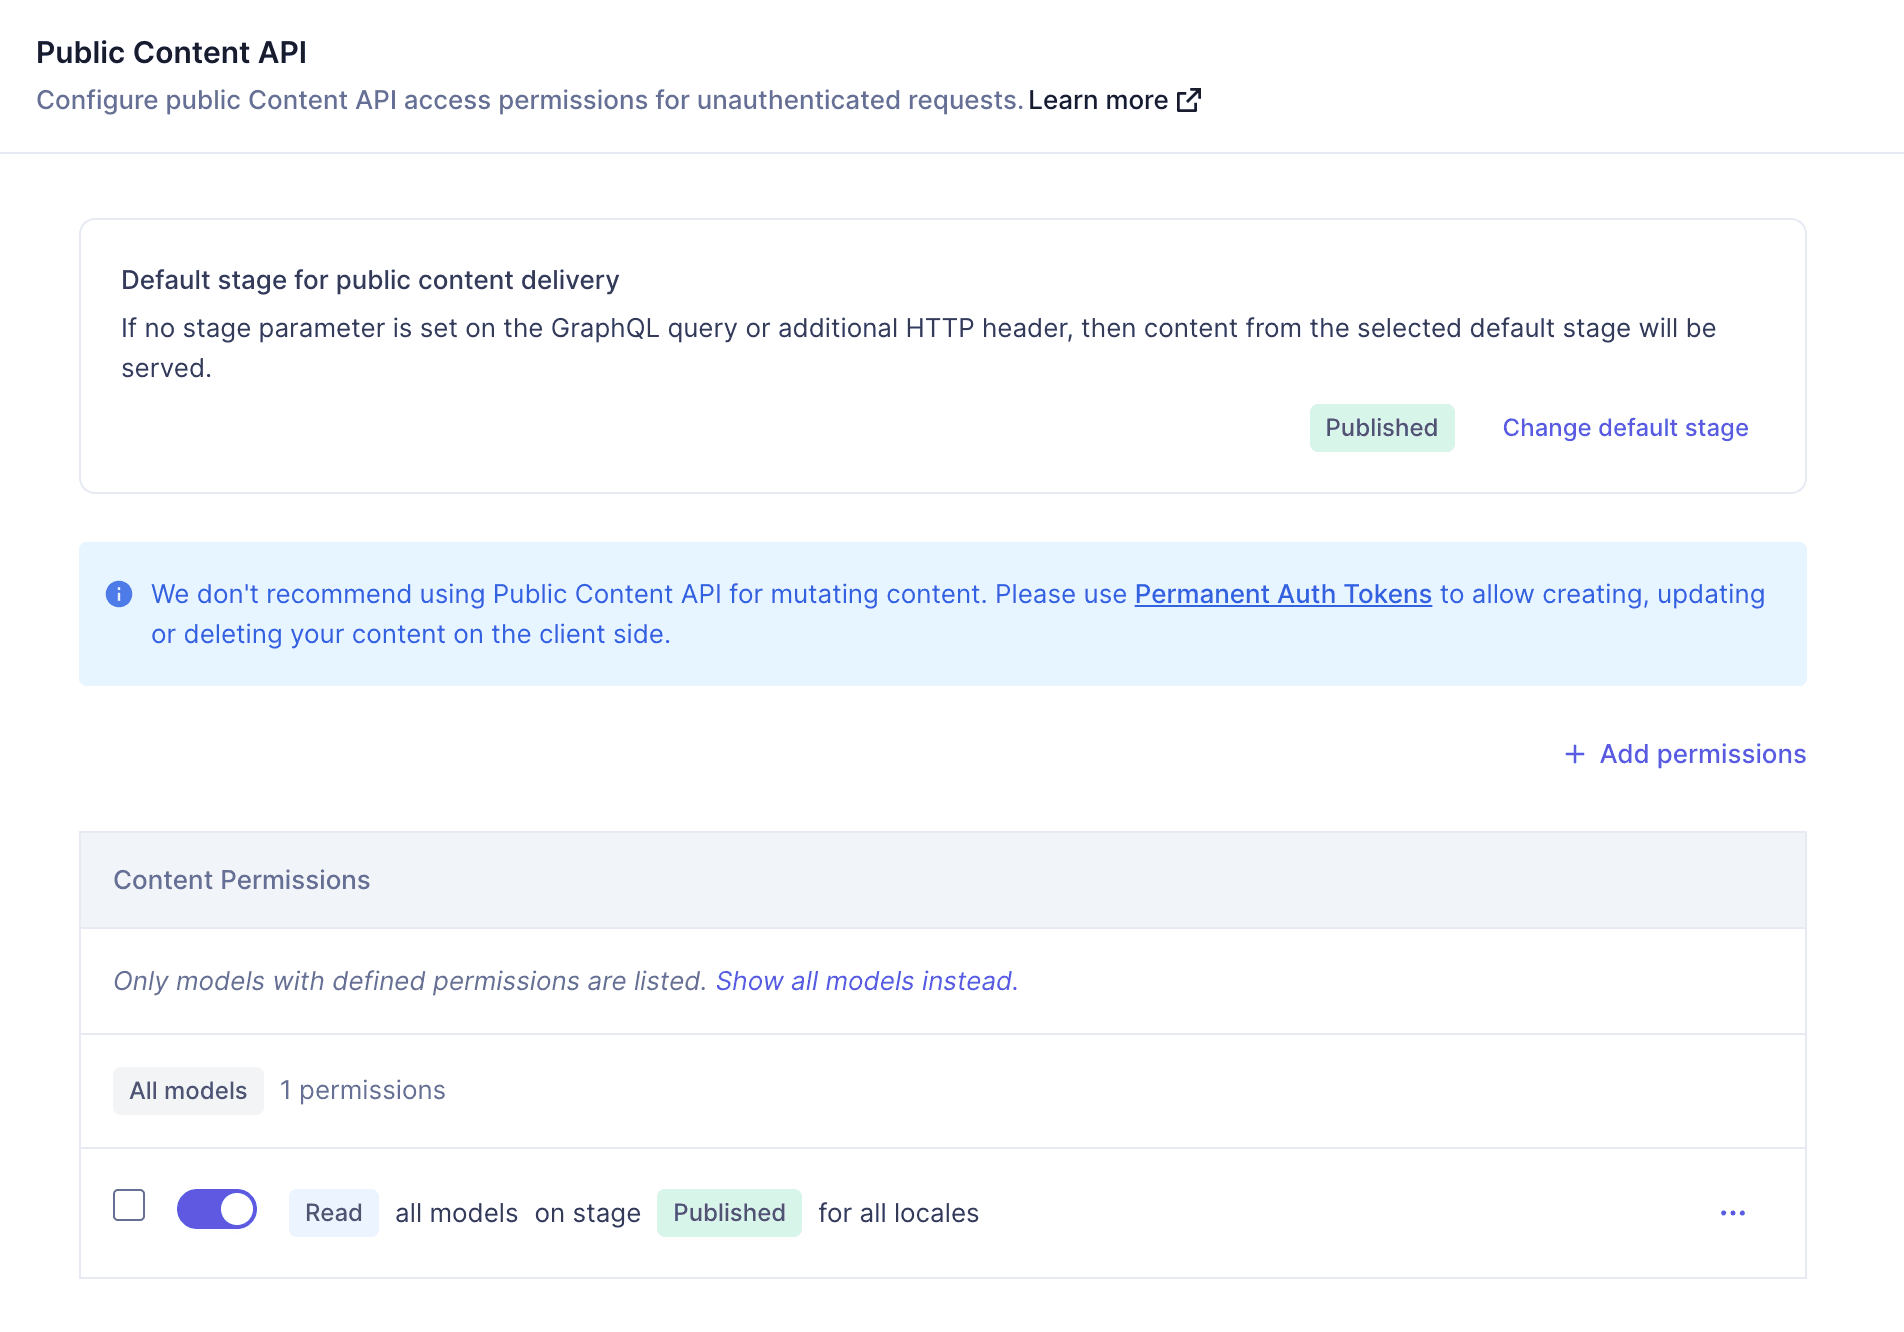This screenshot has height=1332, width=1904.
Task: Click the Content Permissions section header
Action: pyautogui.click(x=242, y=880)
